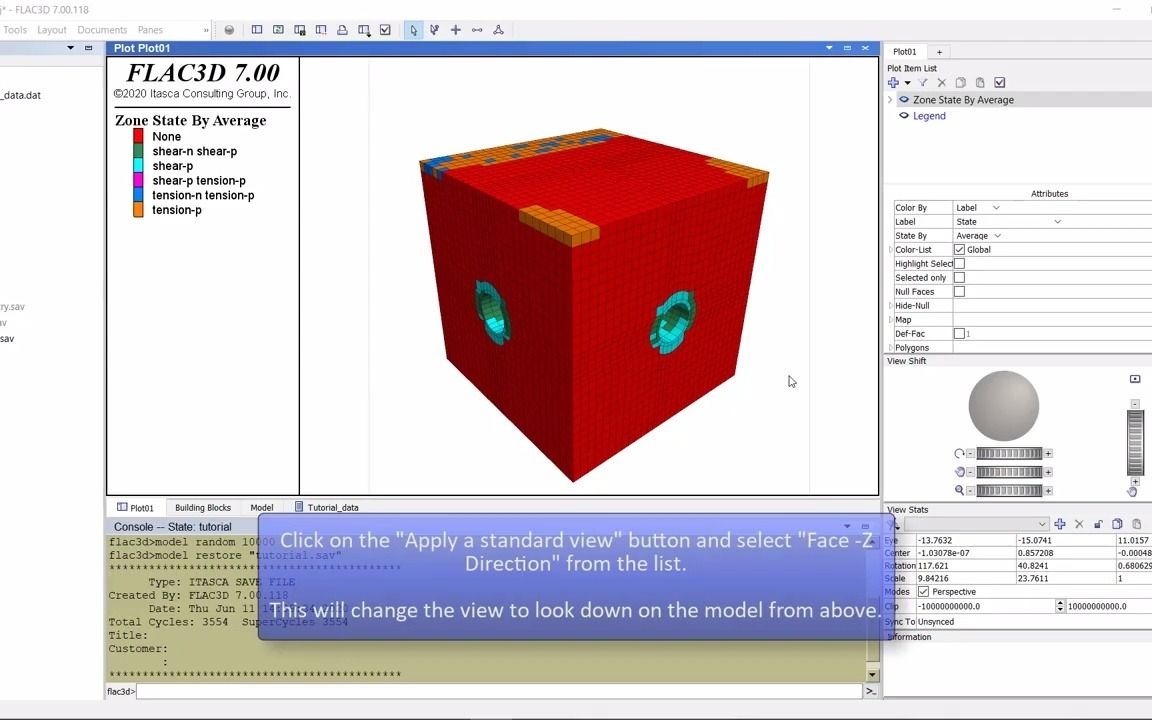Viewport: 1152px width, 720px height.
Task: Select the mouse pointer selection tool
Action: [x=414, y=30]
